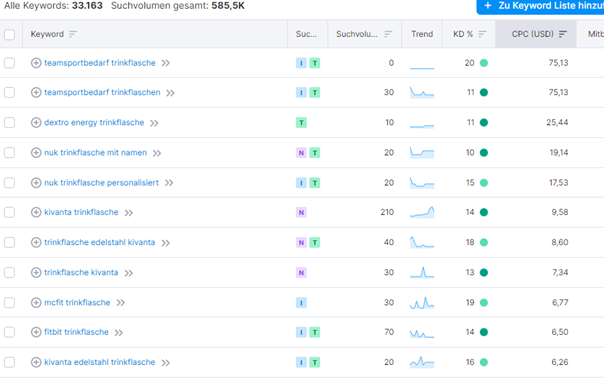The width and height of the screenshot is (604, 385).
Task: Click the Trend column header
Action: pos(422,34)
